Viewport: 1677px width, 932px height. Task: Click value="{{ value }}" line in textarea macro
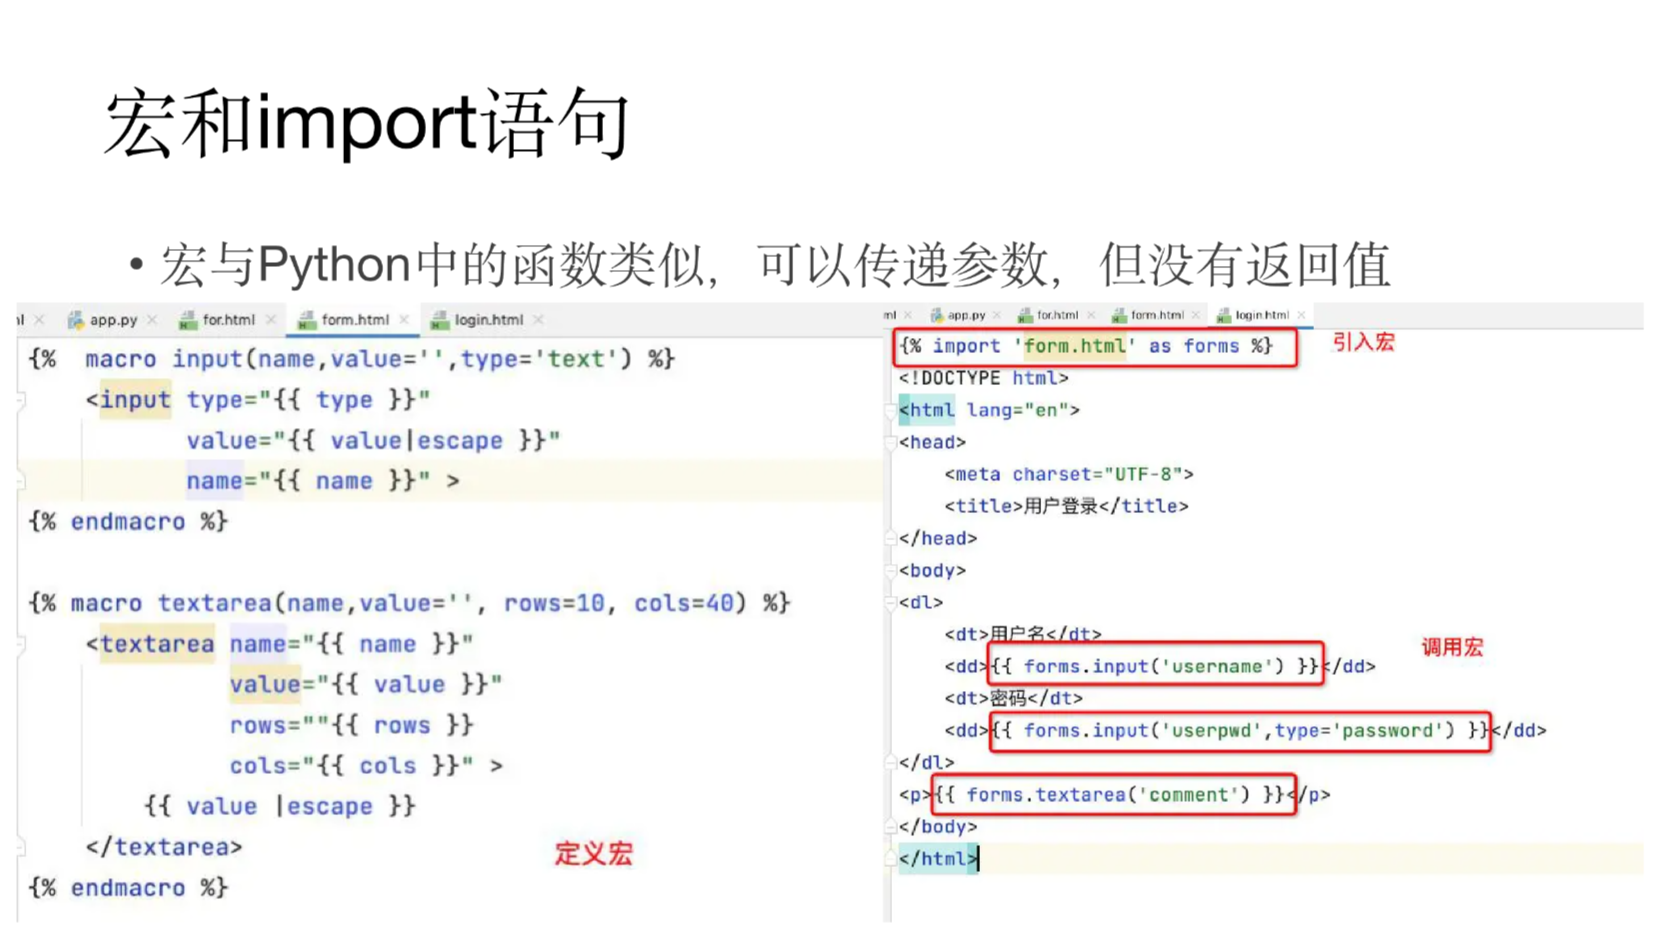(366, 685)
